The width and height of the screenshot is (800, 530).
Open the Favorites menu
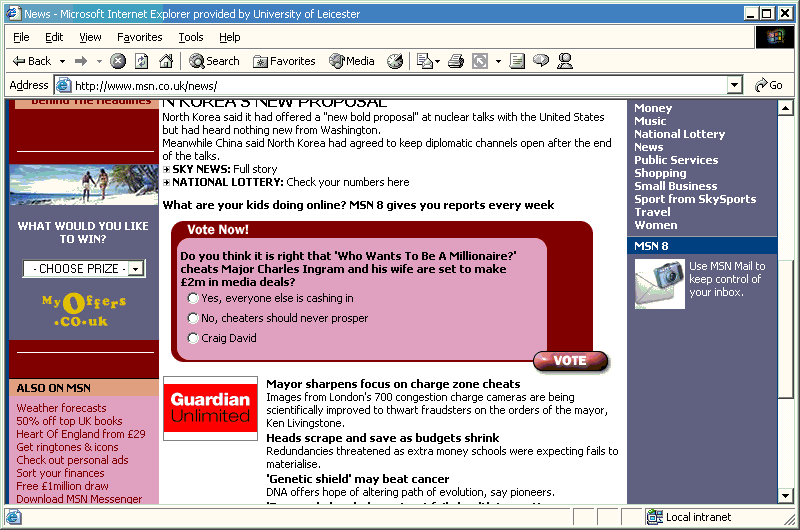click(139, 37)
